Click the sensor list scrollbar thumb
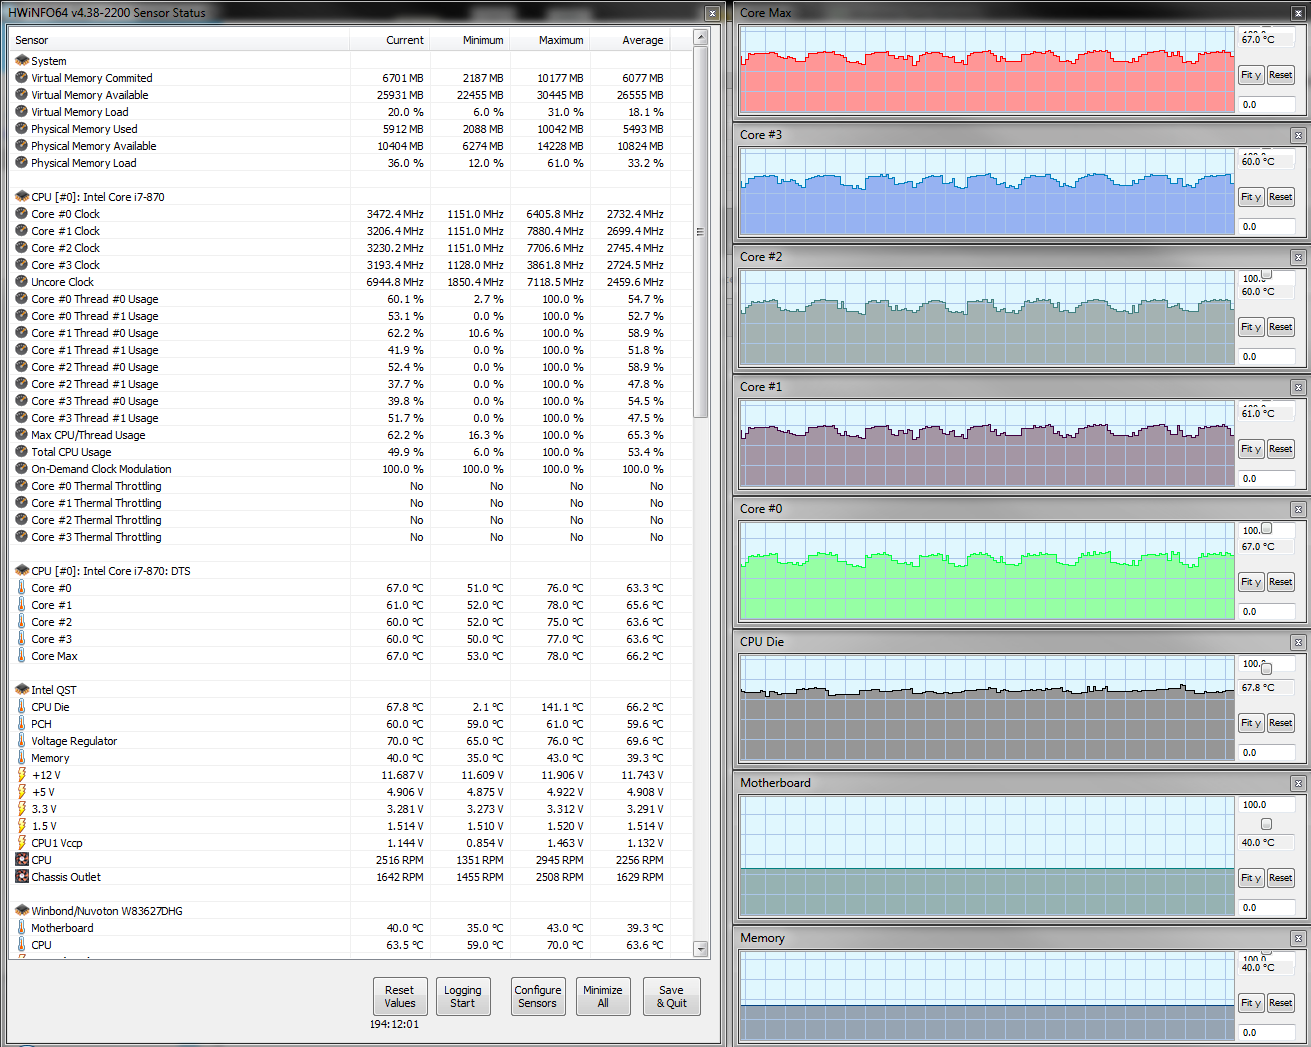The width and height of the screenshot is (1311, 1047). (700, 231)
